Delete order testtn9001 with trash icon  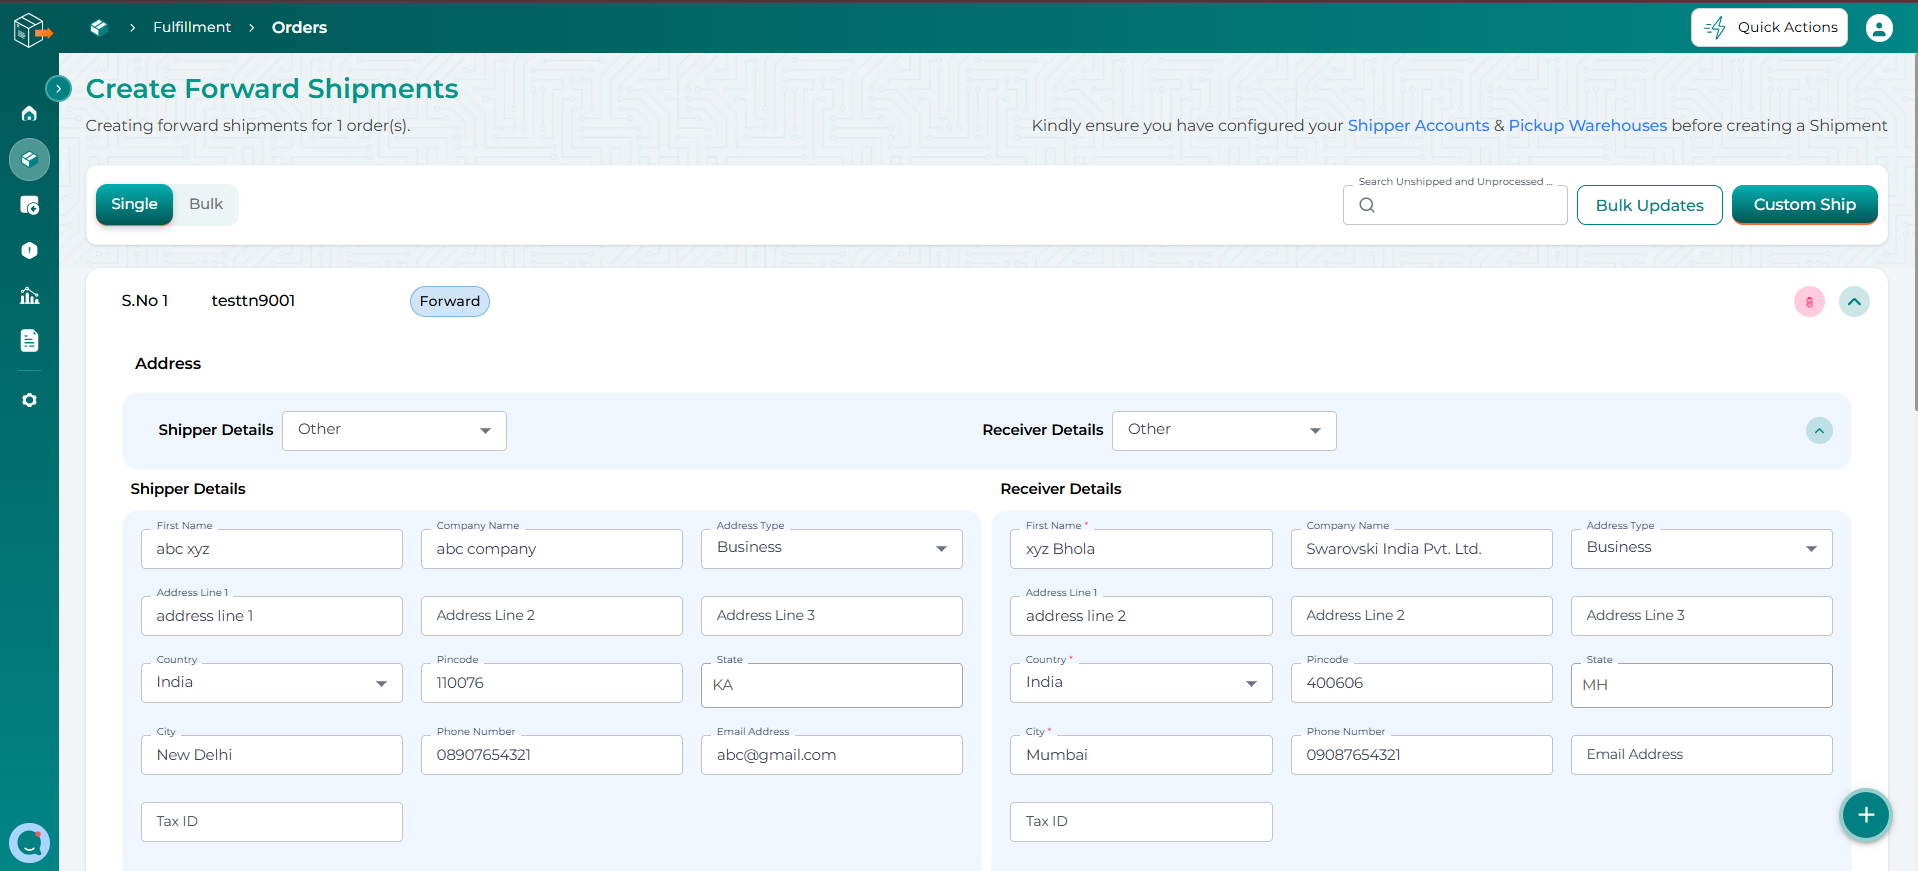coord(1809,301)
